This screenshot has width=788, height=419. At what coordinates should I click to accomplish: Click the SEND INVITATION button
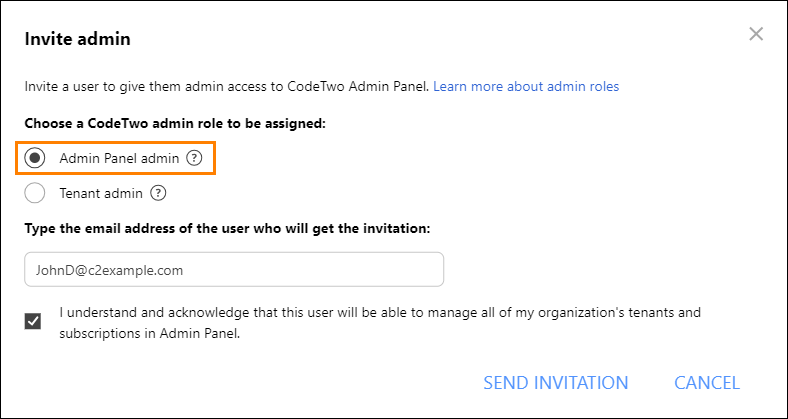[x=556, y=383]
